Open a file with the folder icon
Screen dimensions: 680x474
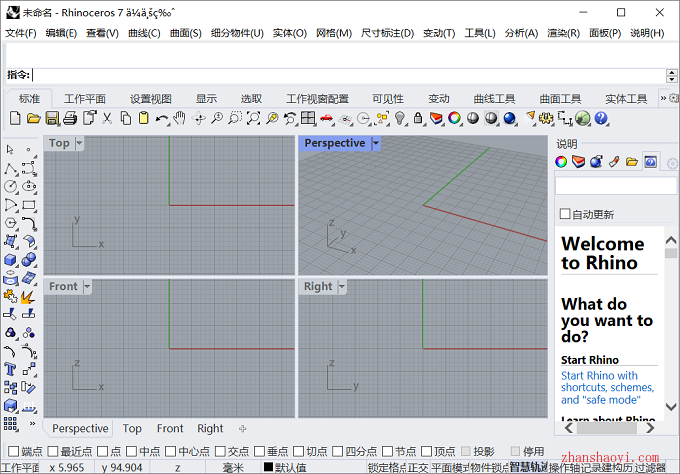tap(33, 118)
